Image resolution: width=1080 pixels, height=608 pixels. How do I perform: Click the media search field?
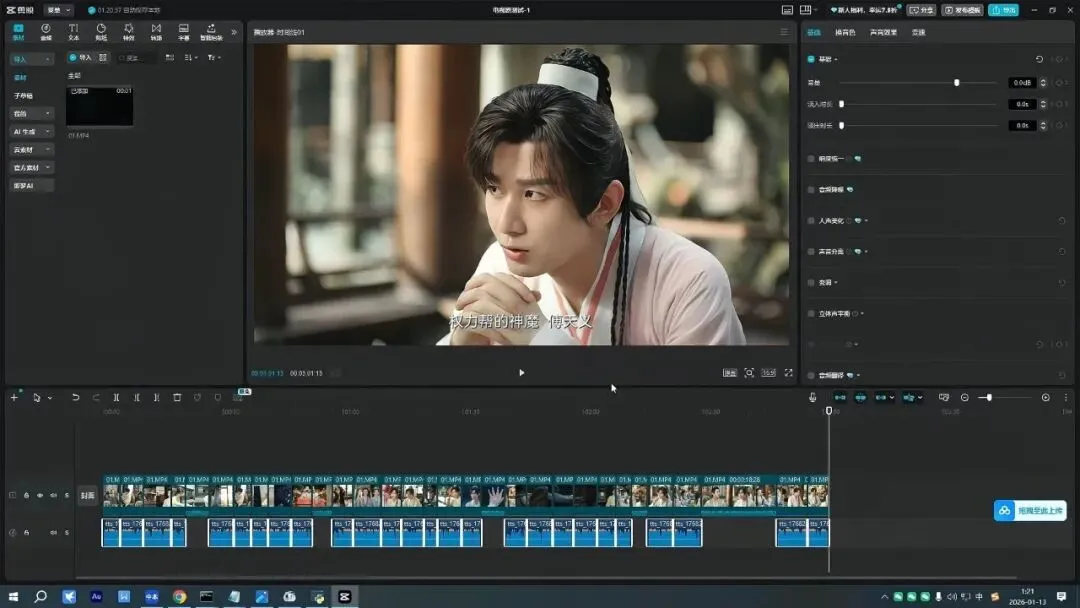coord(136,58)
